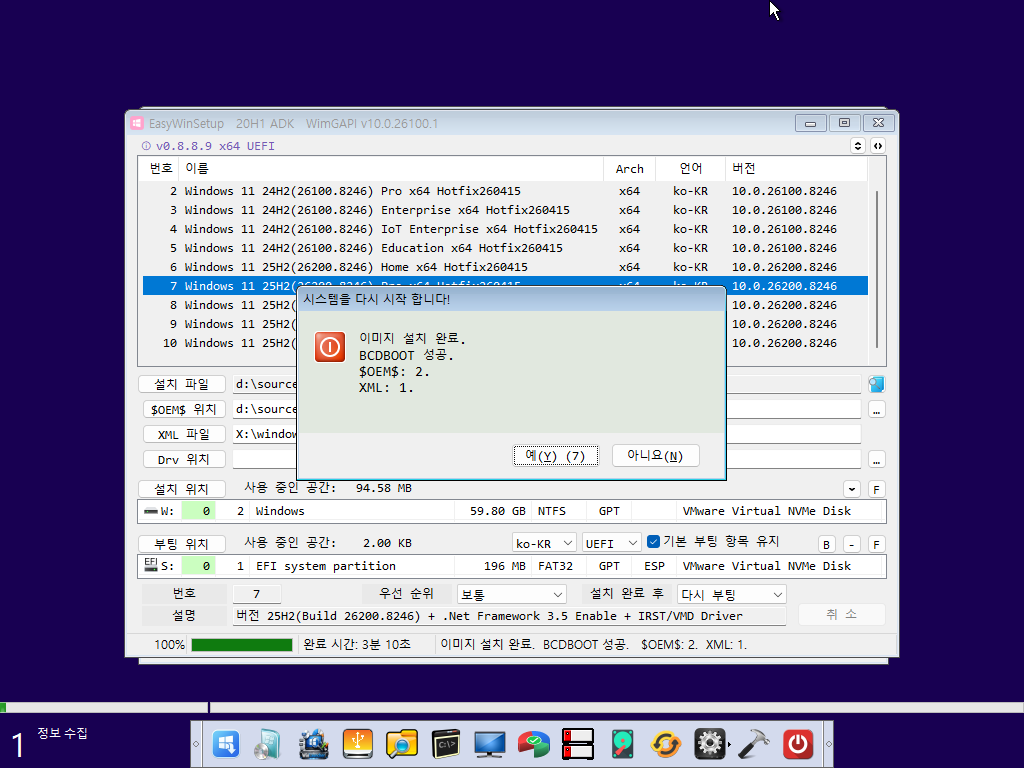This screenshot has width=1024, height=768.
Task: Click the left dock edge diamond handle
Action: click(x=196, y=744)
